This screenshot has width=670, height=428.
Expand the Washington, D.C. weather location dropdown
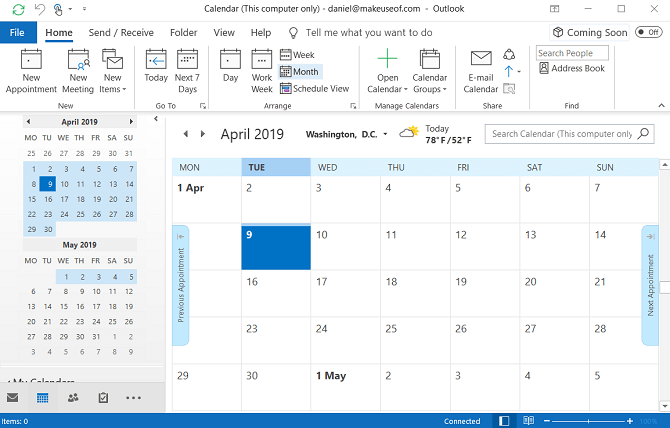coord(384,134)
